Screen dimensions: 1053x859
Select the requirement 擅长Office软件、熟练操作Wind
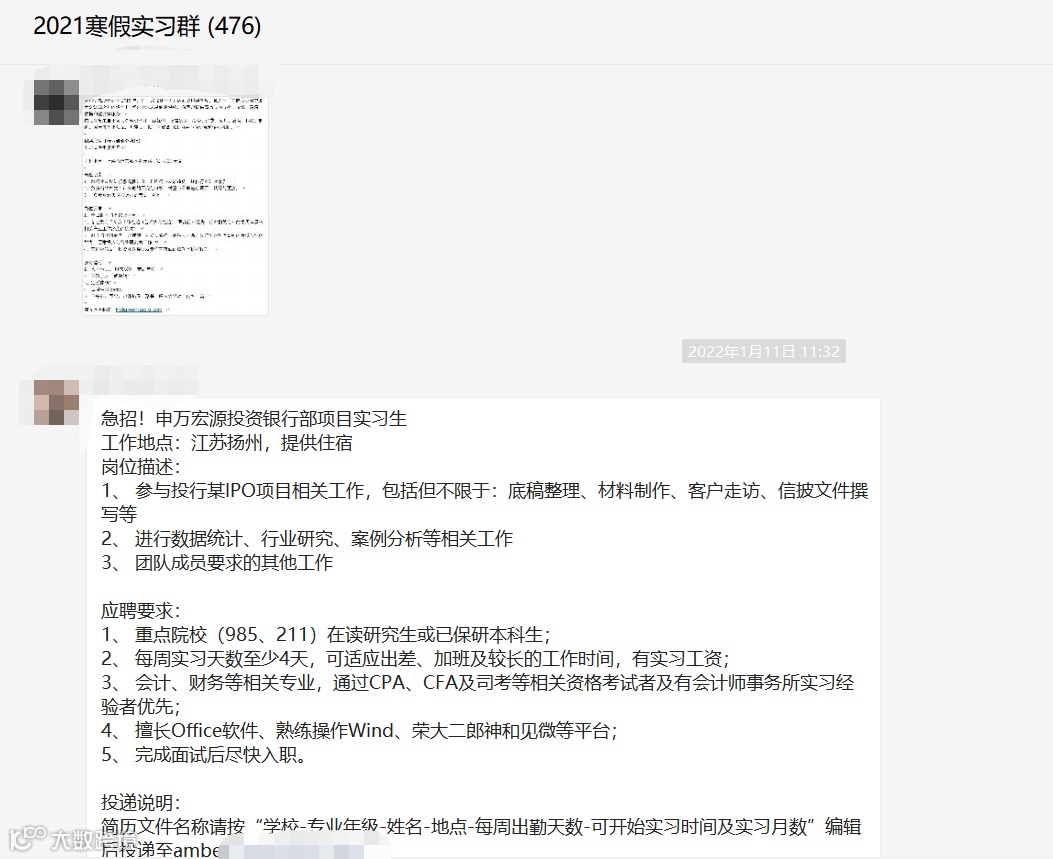pos(359,731)
